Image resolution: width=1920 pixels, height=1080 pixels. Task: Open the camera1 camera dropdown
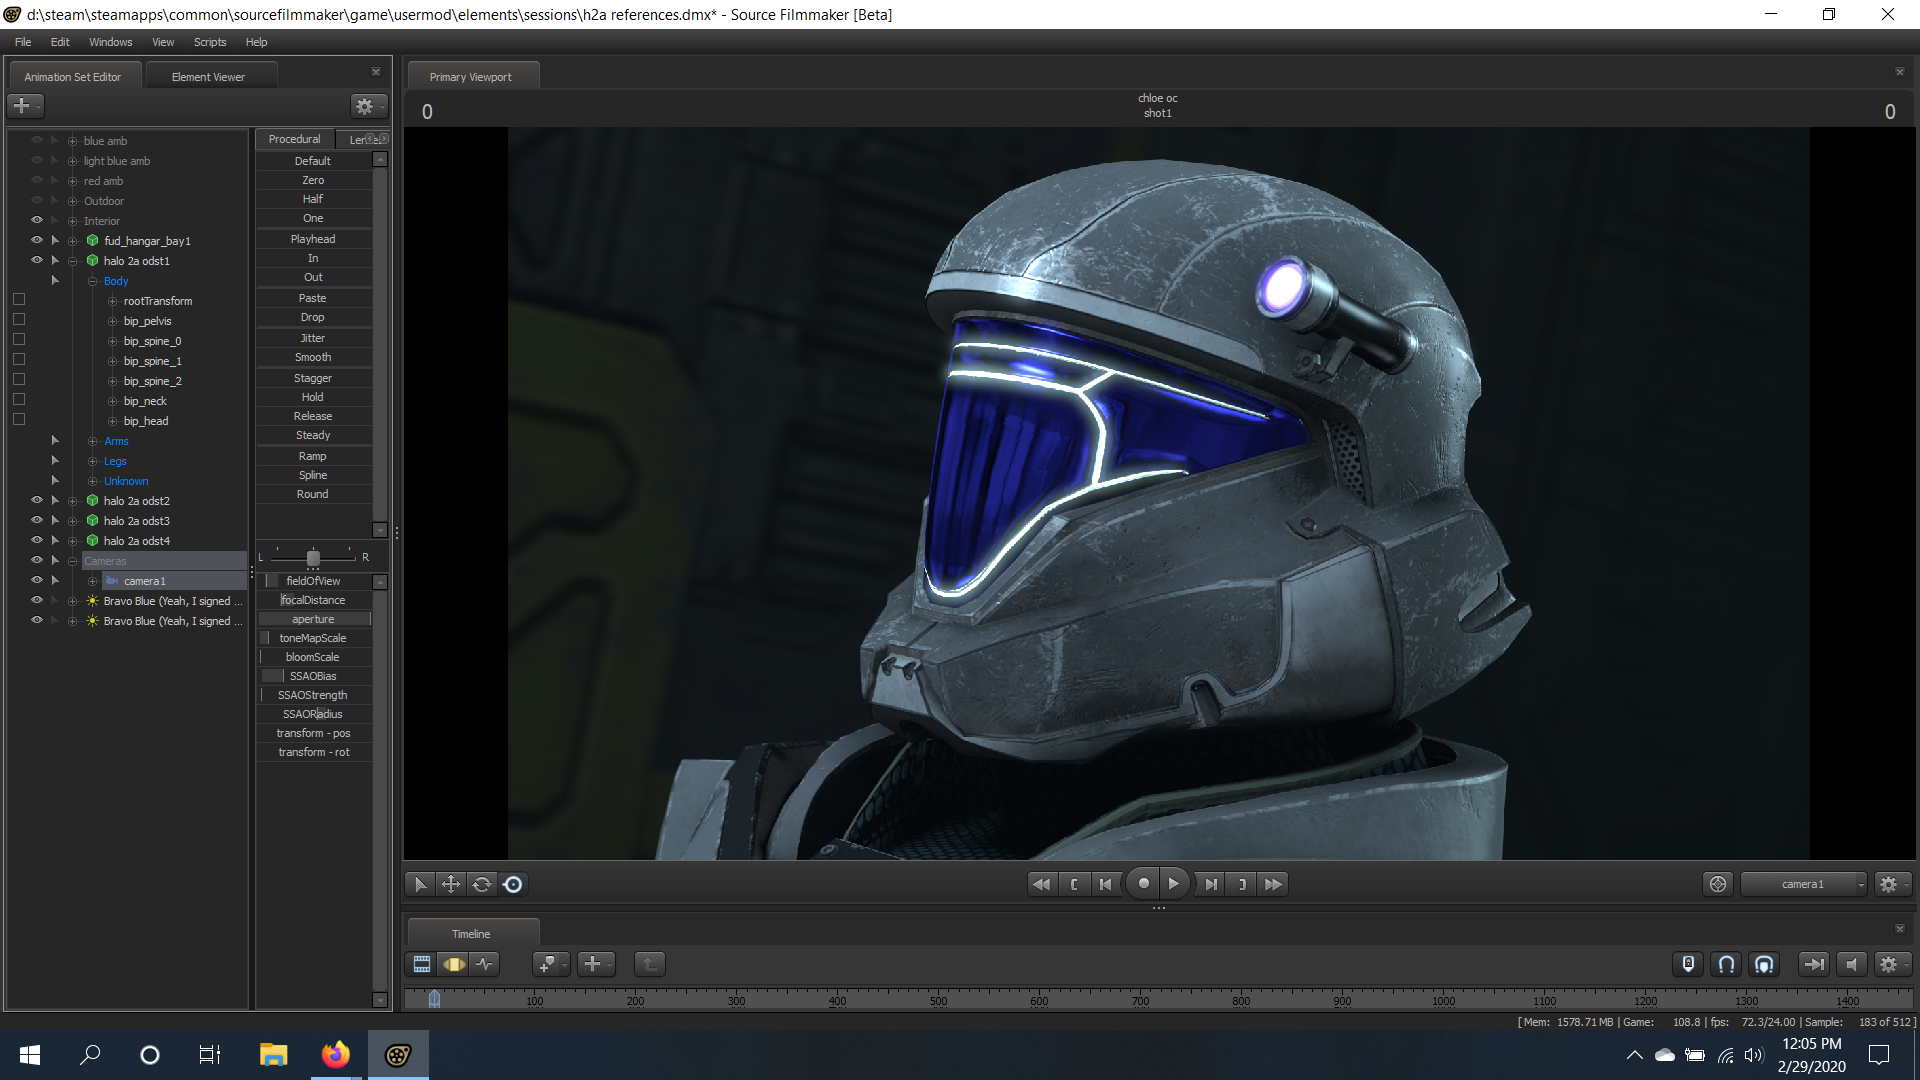(x=1803, y=884)
